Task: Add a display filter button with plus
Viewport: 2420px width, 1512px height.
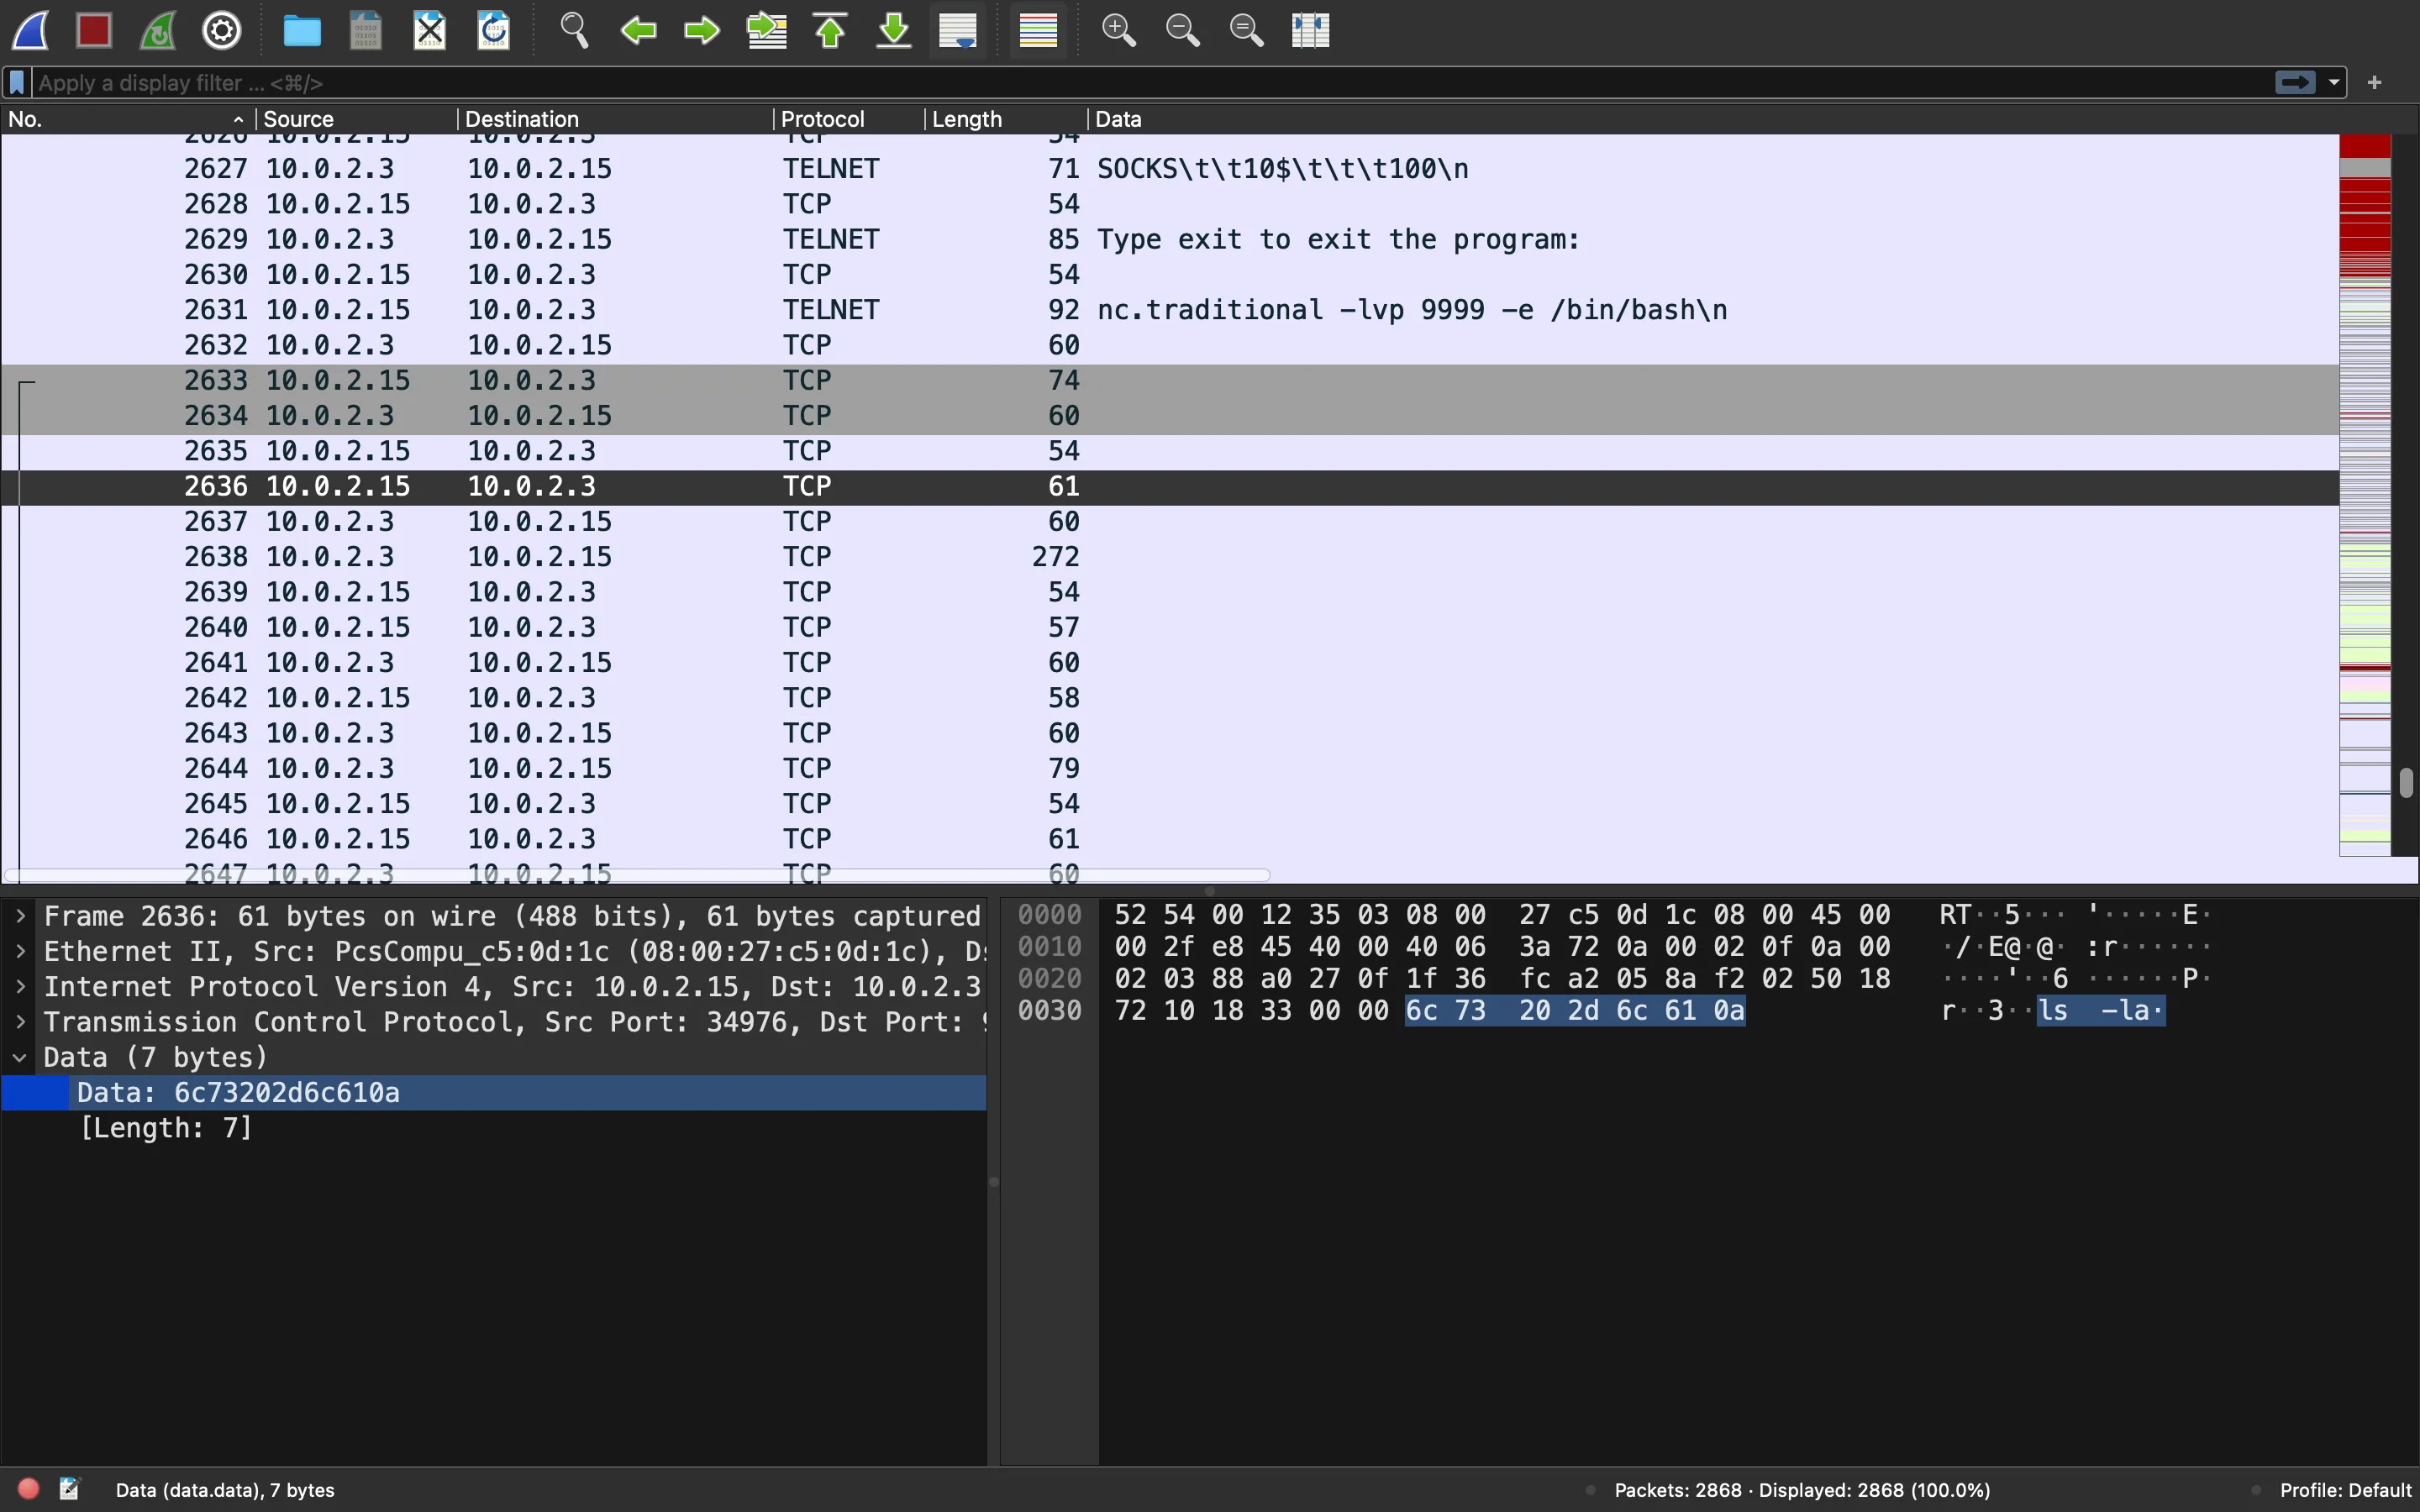Action: (x=2375, y=82)
